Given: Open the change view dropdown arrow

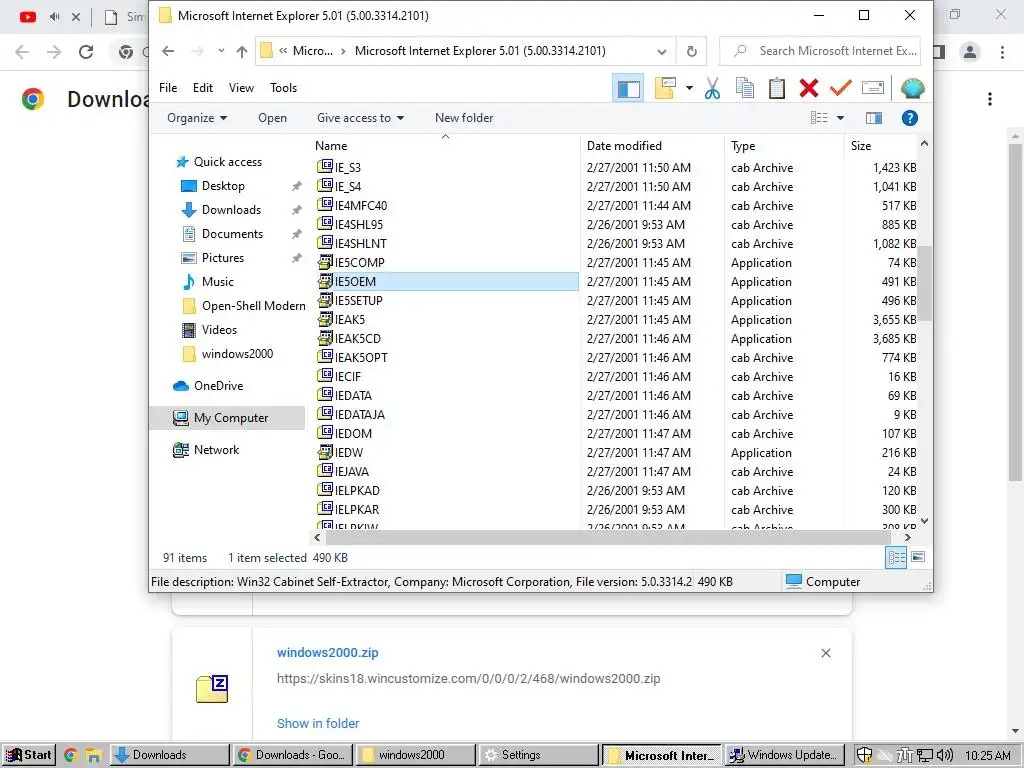Looking at the screenshot, I should click(840, 118).
